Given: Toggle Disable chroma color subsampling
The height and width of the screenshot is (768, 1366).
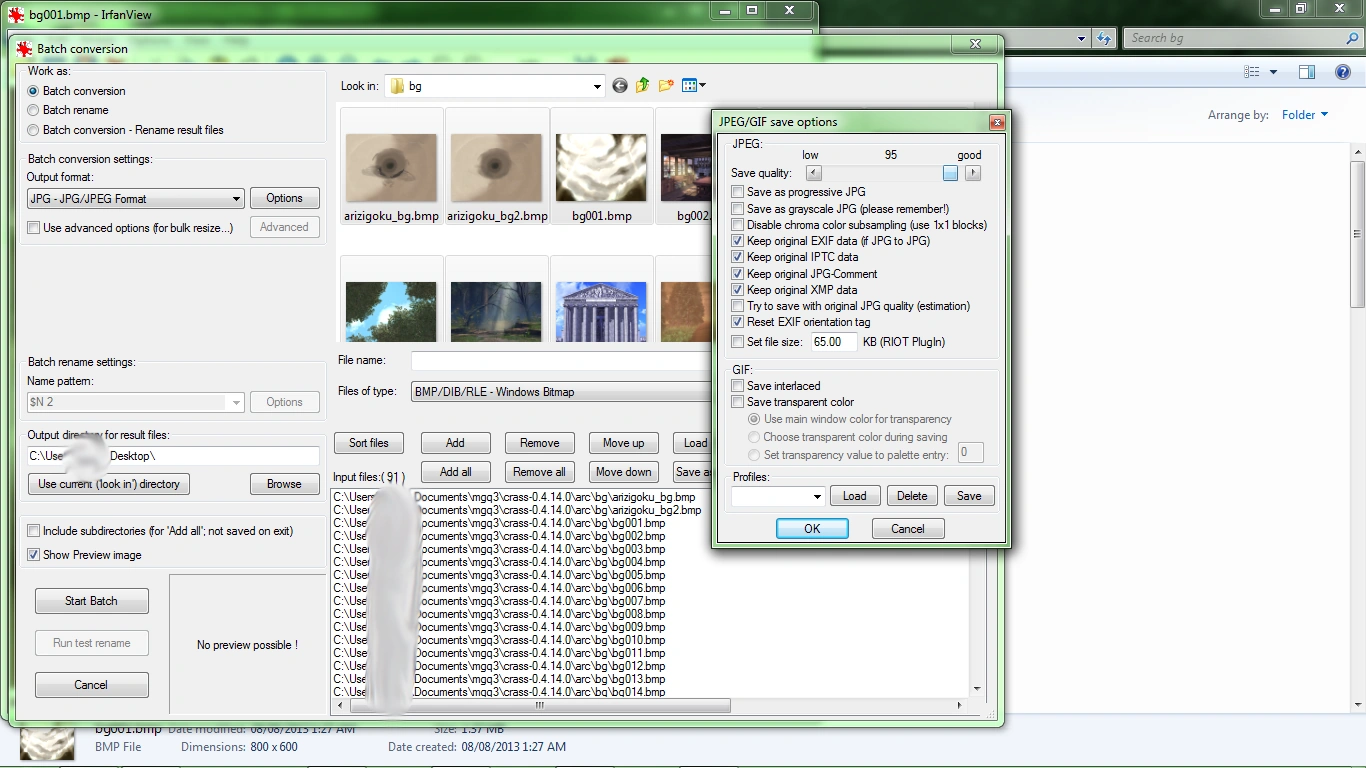Looking at the screenshot, I should click(x=738, y=225).
